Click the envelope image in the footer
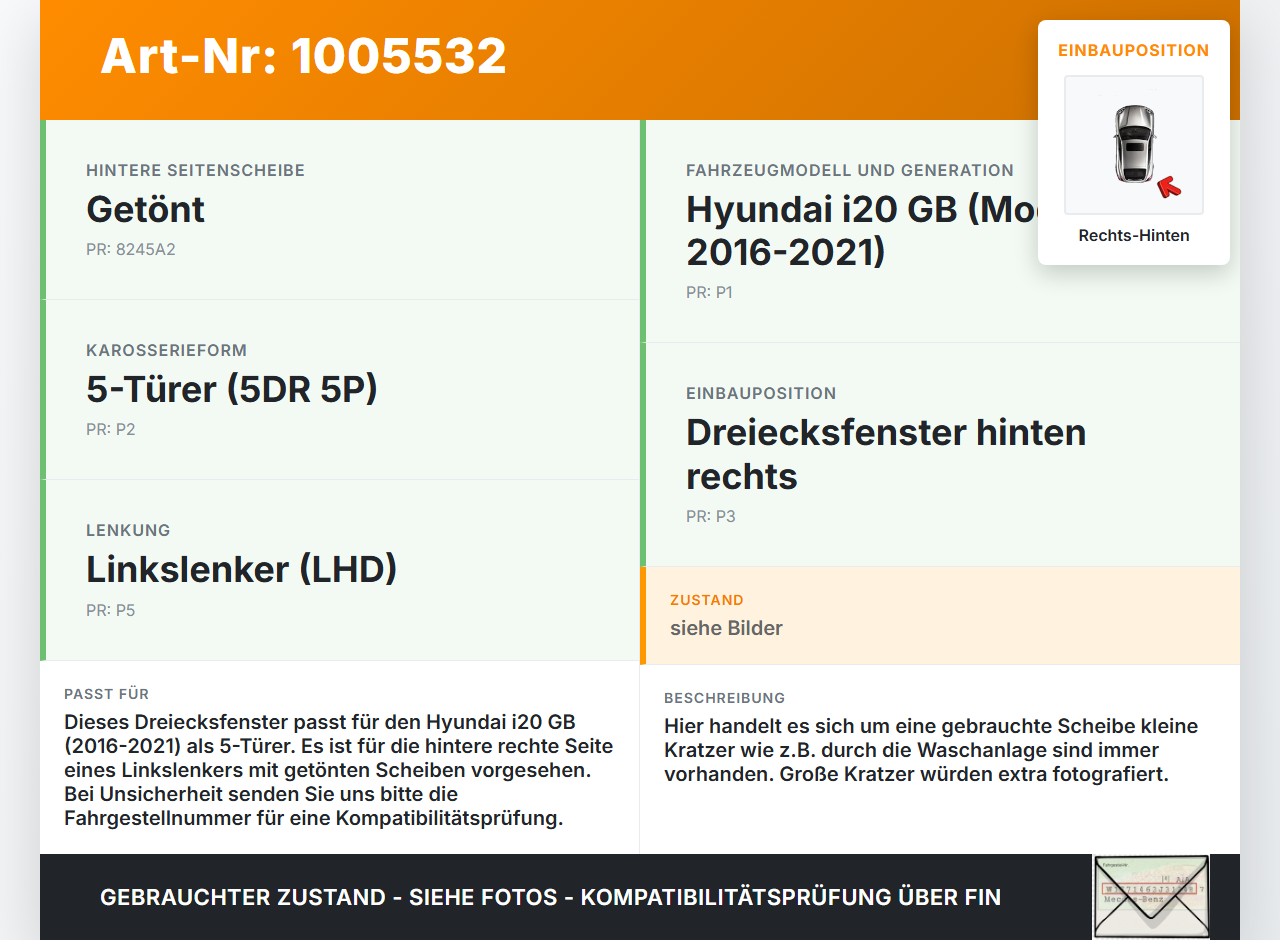 pyautogui.click(x=1151, y=897)
